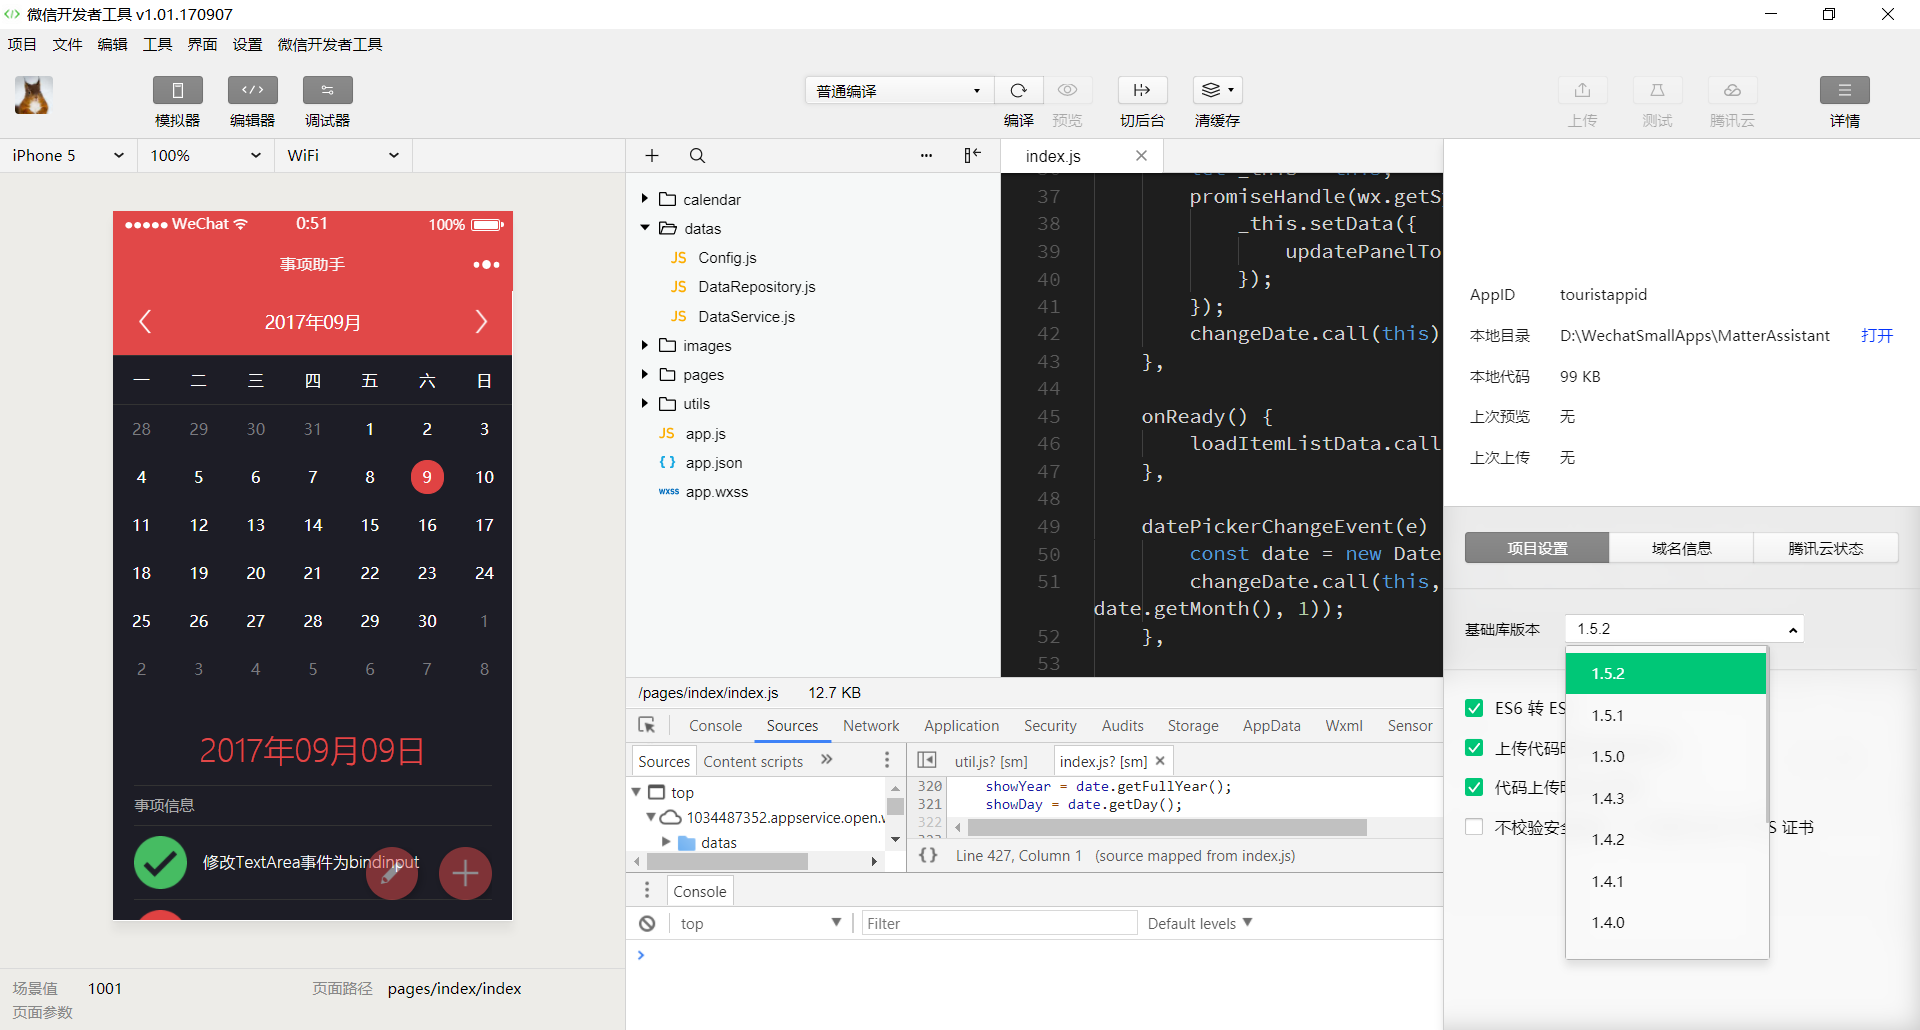Select version 1.4.3 from list

(x=1666, y=798)
